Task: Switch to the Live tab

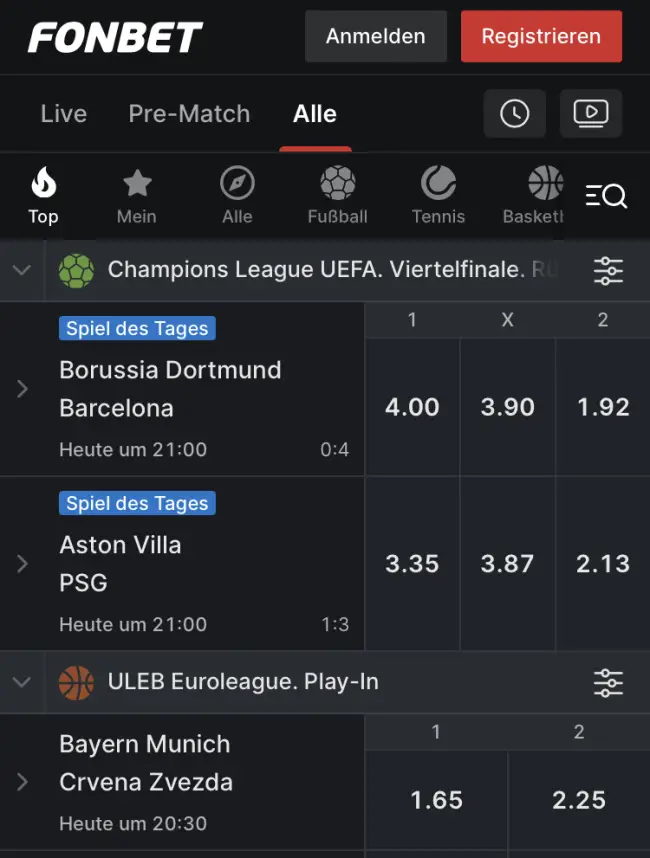Action: click(64, 114)
